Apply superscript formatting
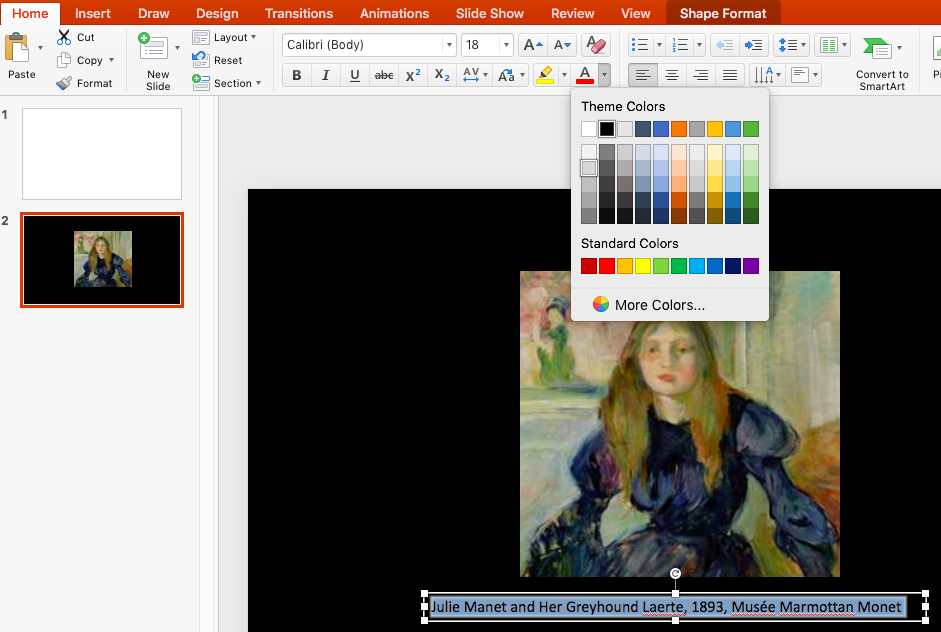Screen dimensions: 941x632 [x=413, y=75]
